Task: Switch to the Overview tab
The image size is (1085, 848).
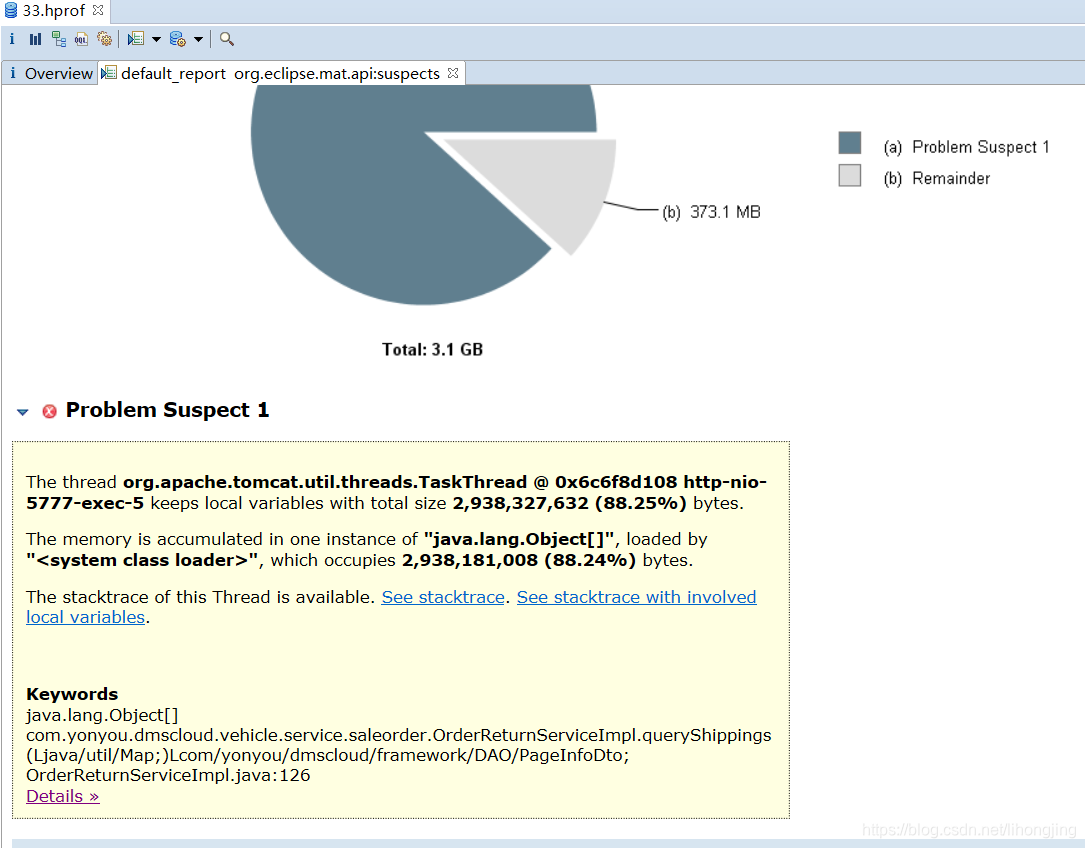Action: pos(51,73)
